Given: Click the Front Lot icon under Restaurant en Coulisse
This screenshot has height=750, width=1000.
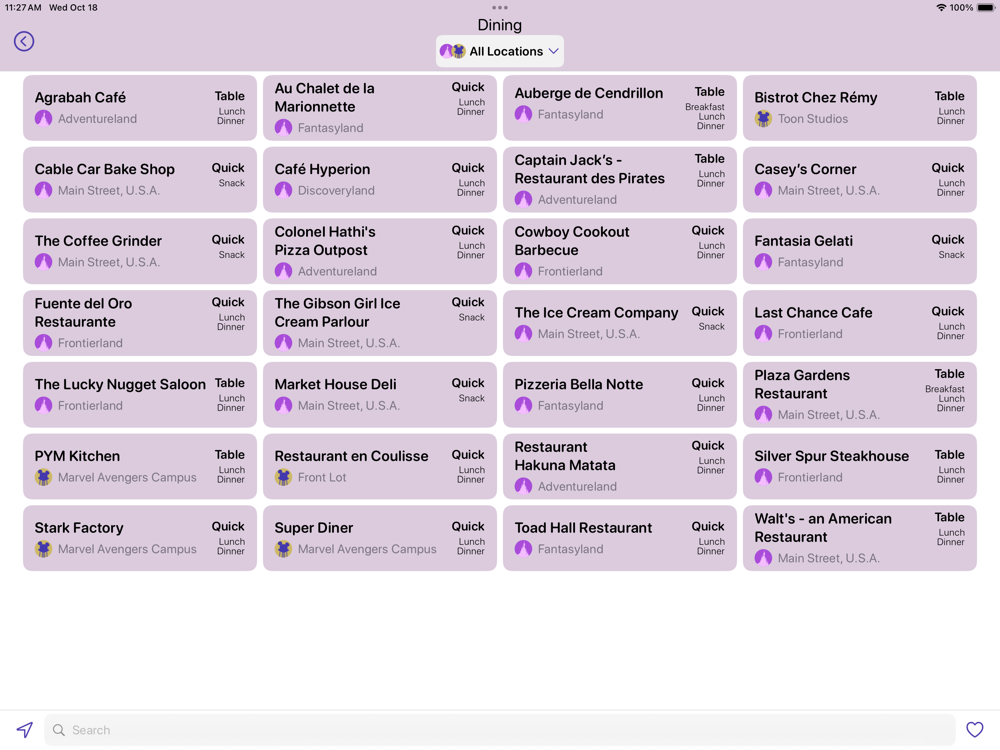Looking at the screenshot, I should point(283,477).
